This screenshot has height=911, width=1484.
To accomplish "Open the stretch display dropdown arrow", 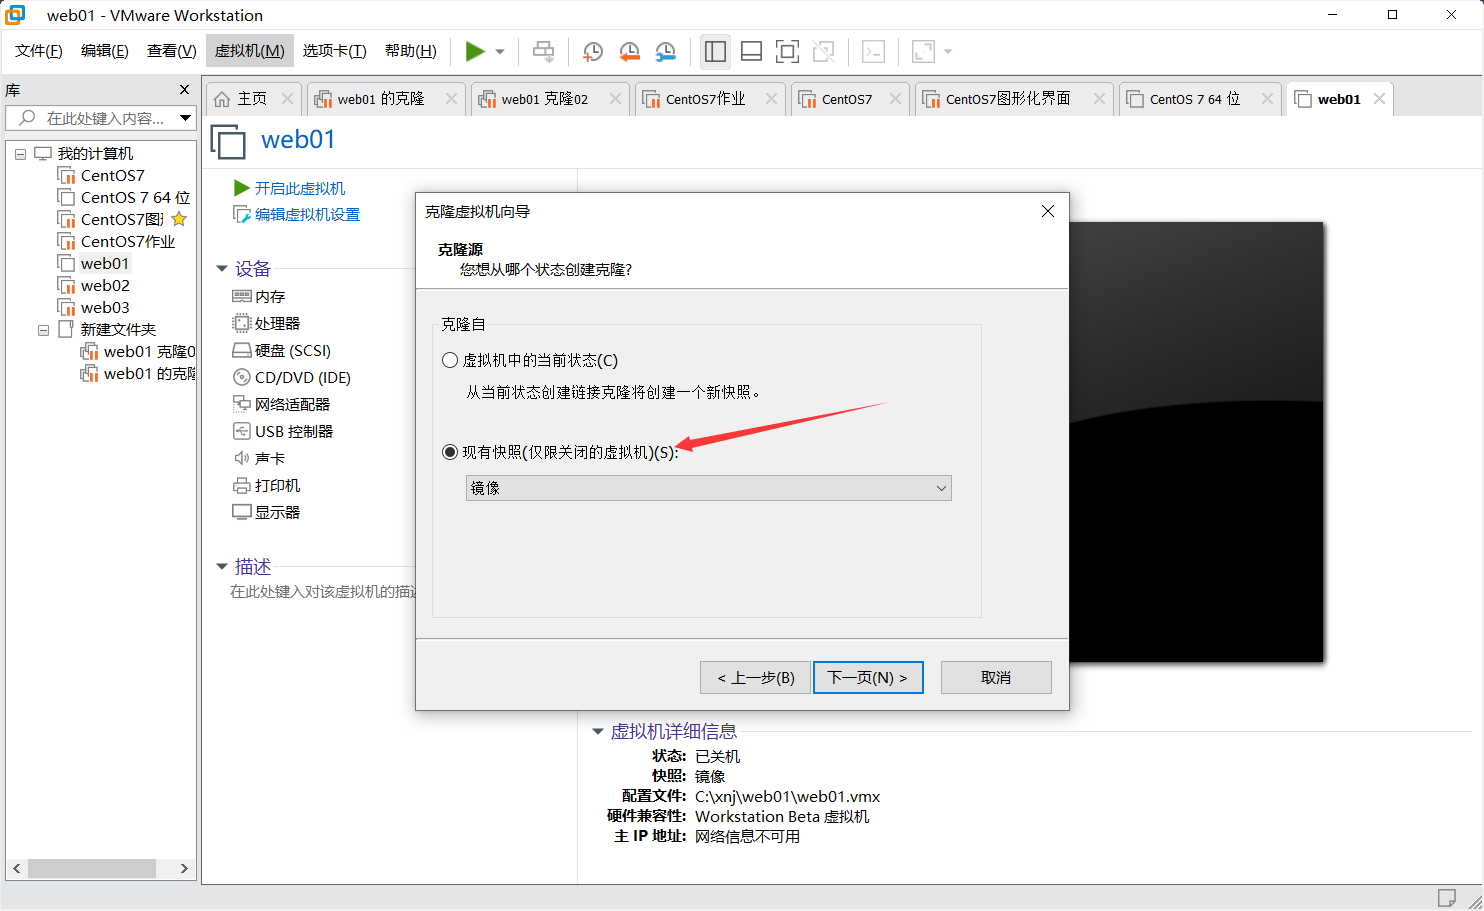I will [x=948, y=52].
